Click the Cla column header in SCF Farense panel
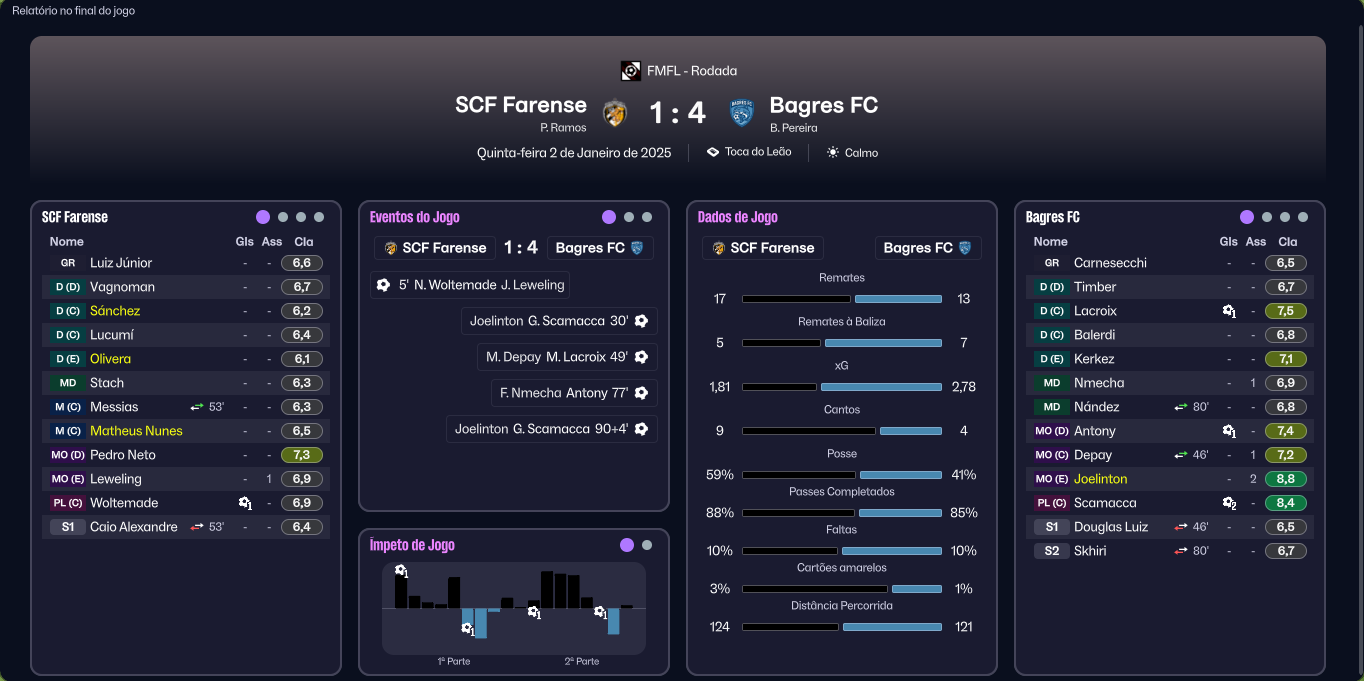Screen dimensions: 1364x681 click(304, 242)
